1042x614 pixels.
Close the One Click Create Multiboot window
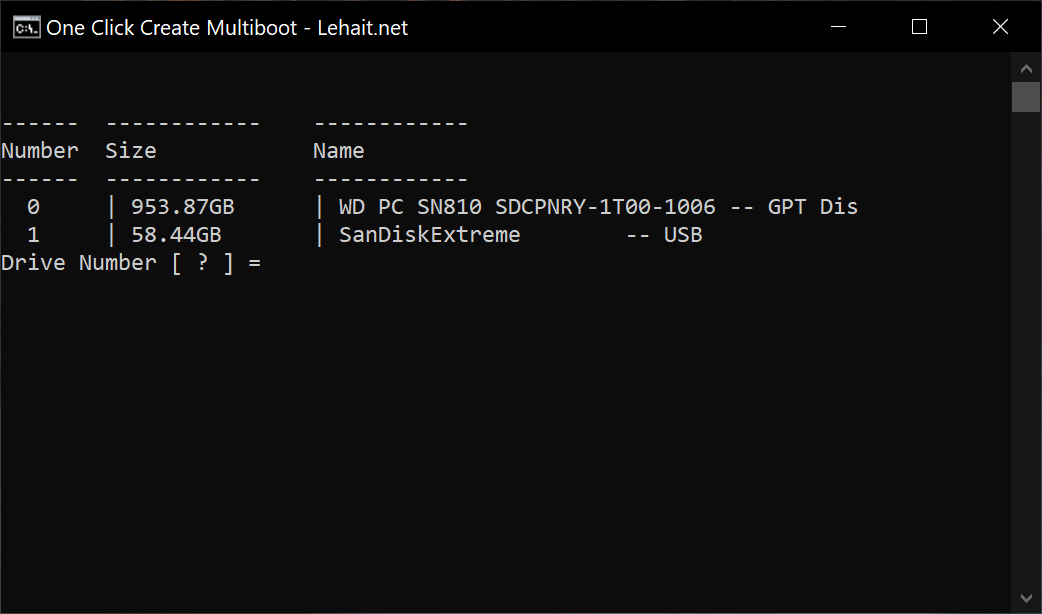click(x=1000, y=27)
